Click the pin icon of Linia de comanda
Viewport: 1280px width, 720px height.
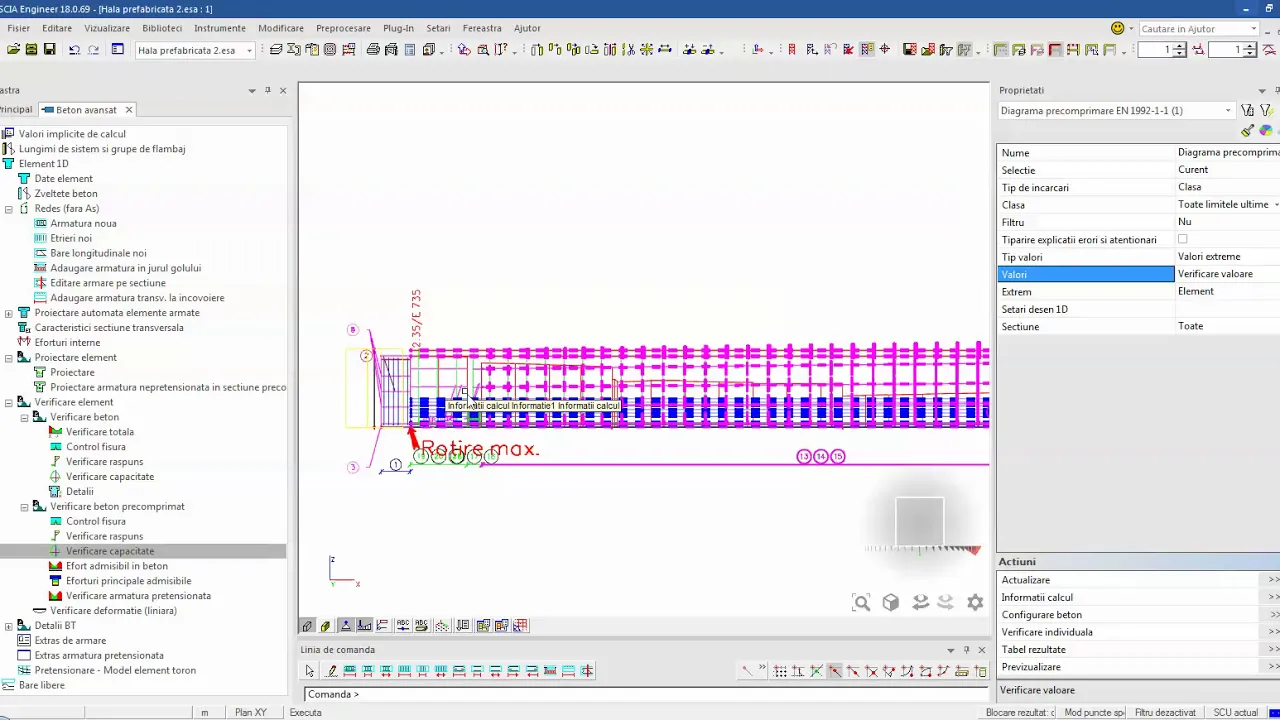pyautogui.click(x=966, y=649)
